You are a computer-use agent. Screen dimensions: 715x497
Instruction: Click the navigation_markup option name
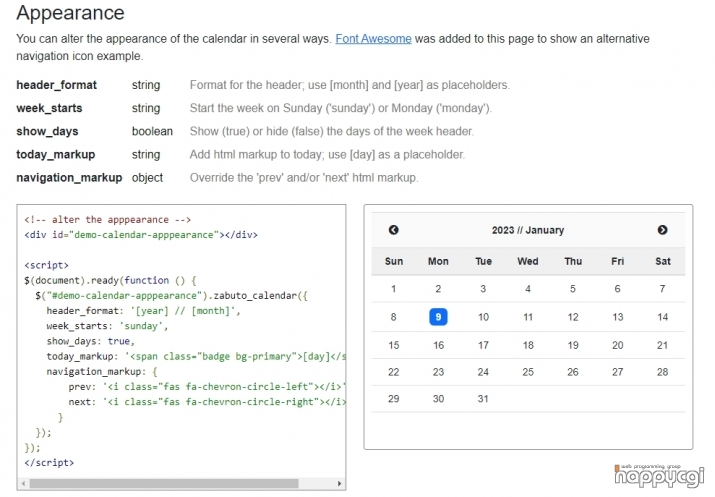point(69,178)
